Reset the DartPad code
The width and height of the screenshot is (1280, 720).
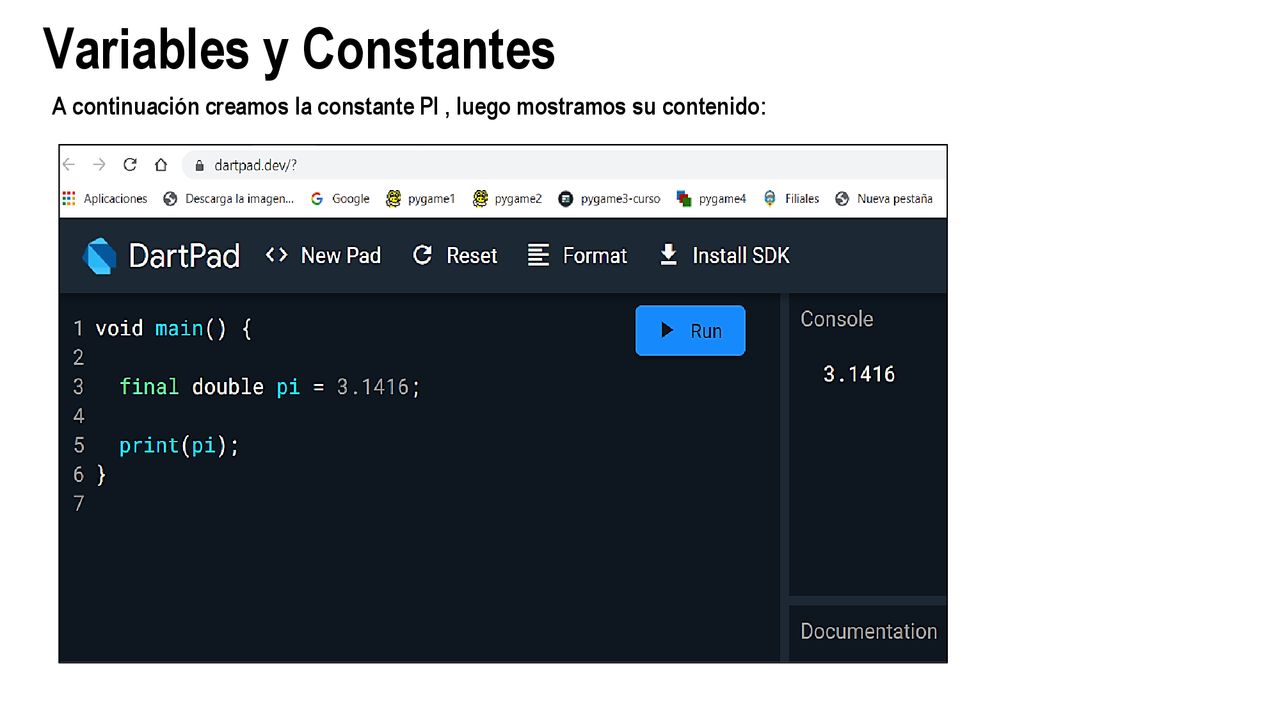455,256
